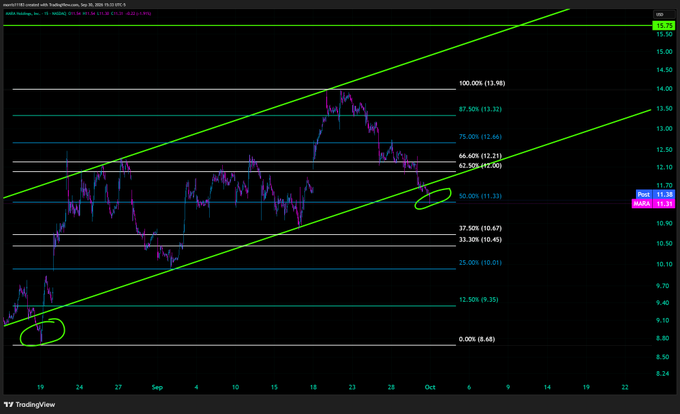
Task: Click the 12.10 price axis label
Action: (x=664, y=167)
